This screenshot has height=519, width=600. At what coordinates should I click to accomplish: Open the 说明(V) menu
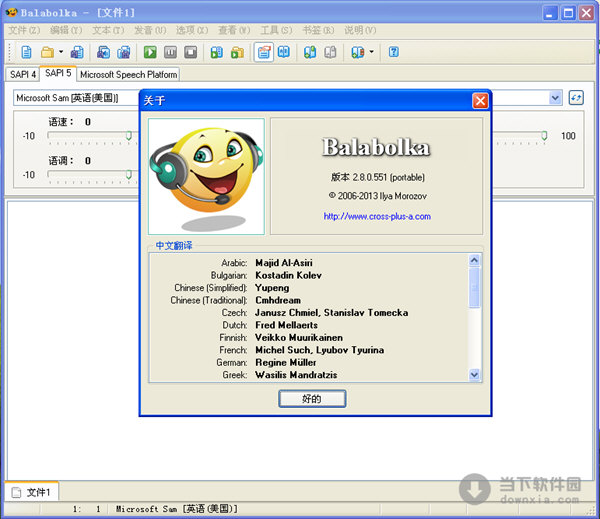click(x=360, y=30)
